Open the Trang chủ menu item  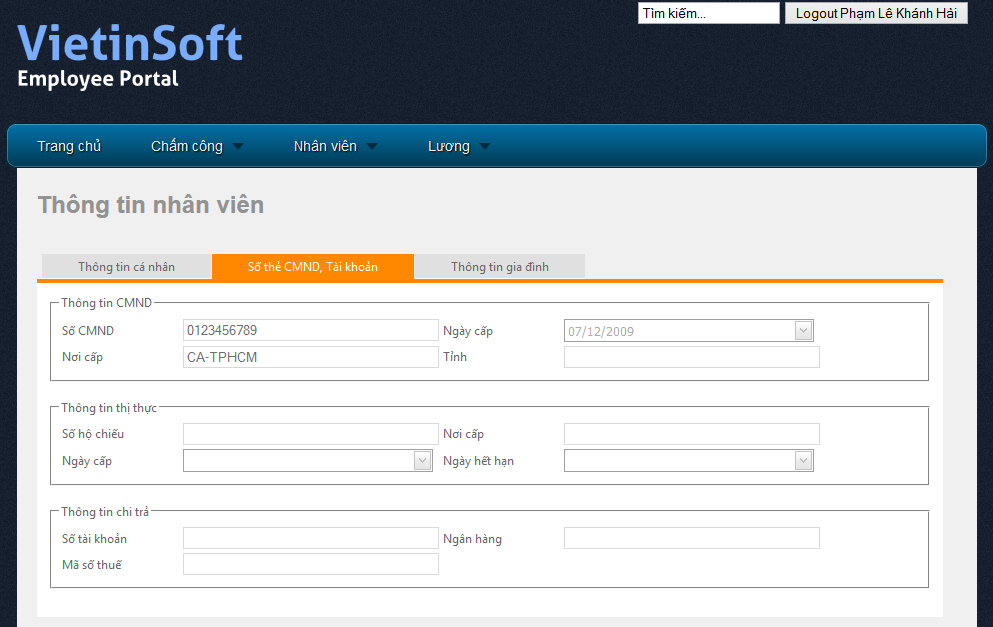pos(69,146)
